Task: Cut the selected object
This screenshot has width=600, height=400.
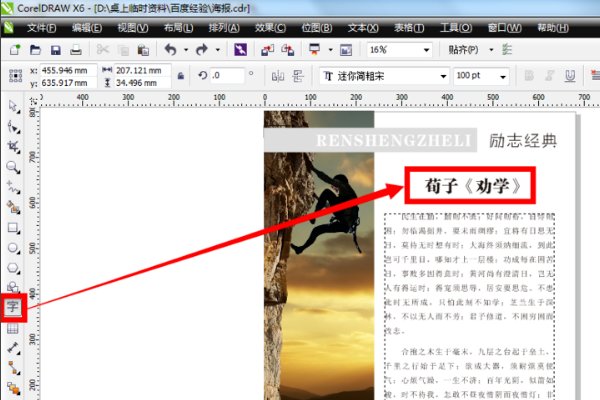Action: pos(103,49)
